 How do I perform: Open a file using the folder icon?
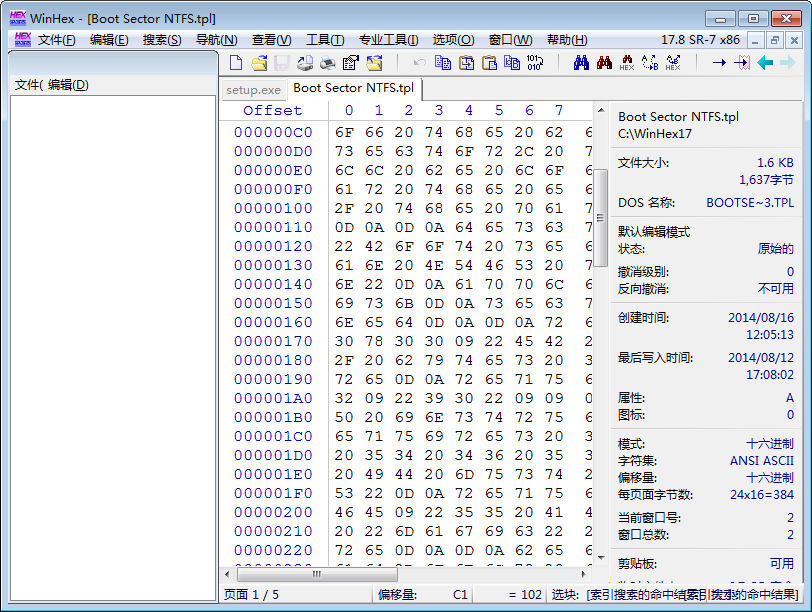click(x=259, y=63)
